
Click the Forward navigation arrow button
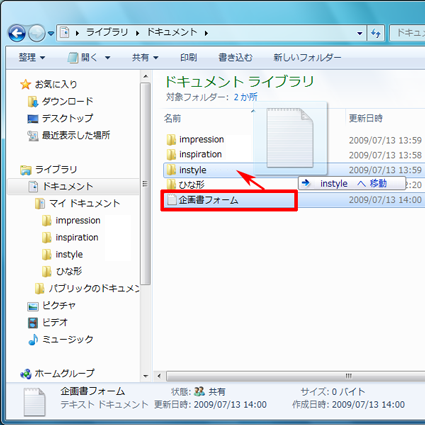pos(36,33)
